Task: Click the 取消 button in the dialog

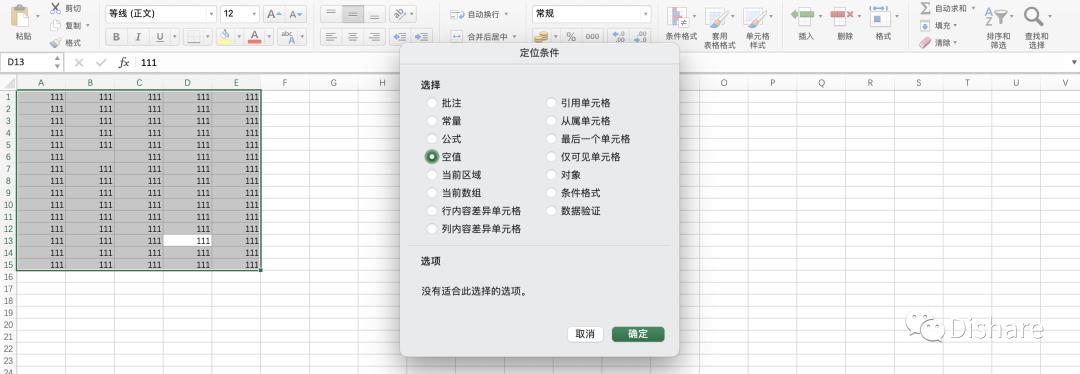Action: pos(585,334)
